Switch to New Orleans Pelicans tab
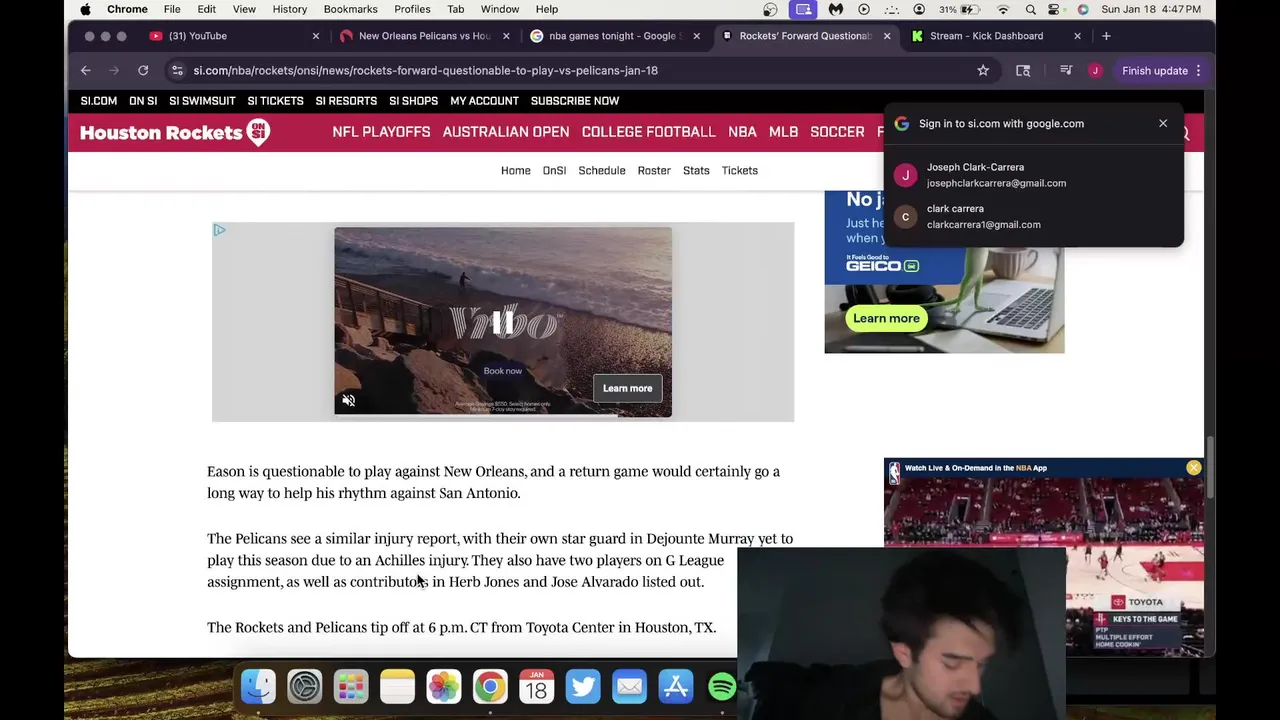This screenshot has height=720, width=1280. tap(425, 36)
